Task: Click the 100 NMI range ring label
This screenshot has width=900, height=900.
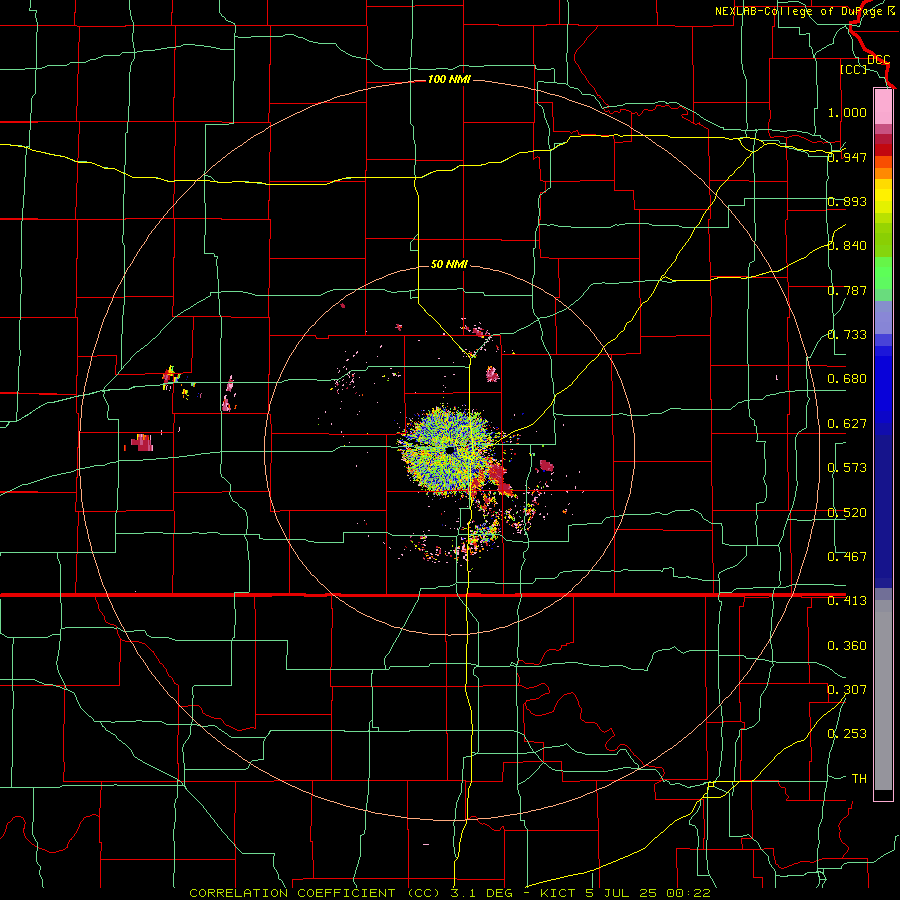Action: [449, 79]
